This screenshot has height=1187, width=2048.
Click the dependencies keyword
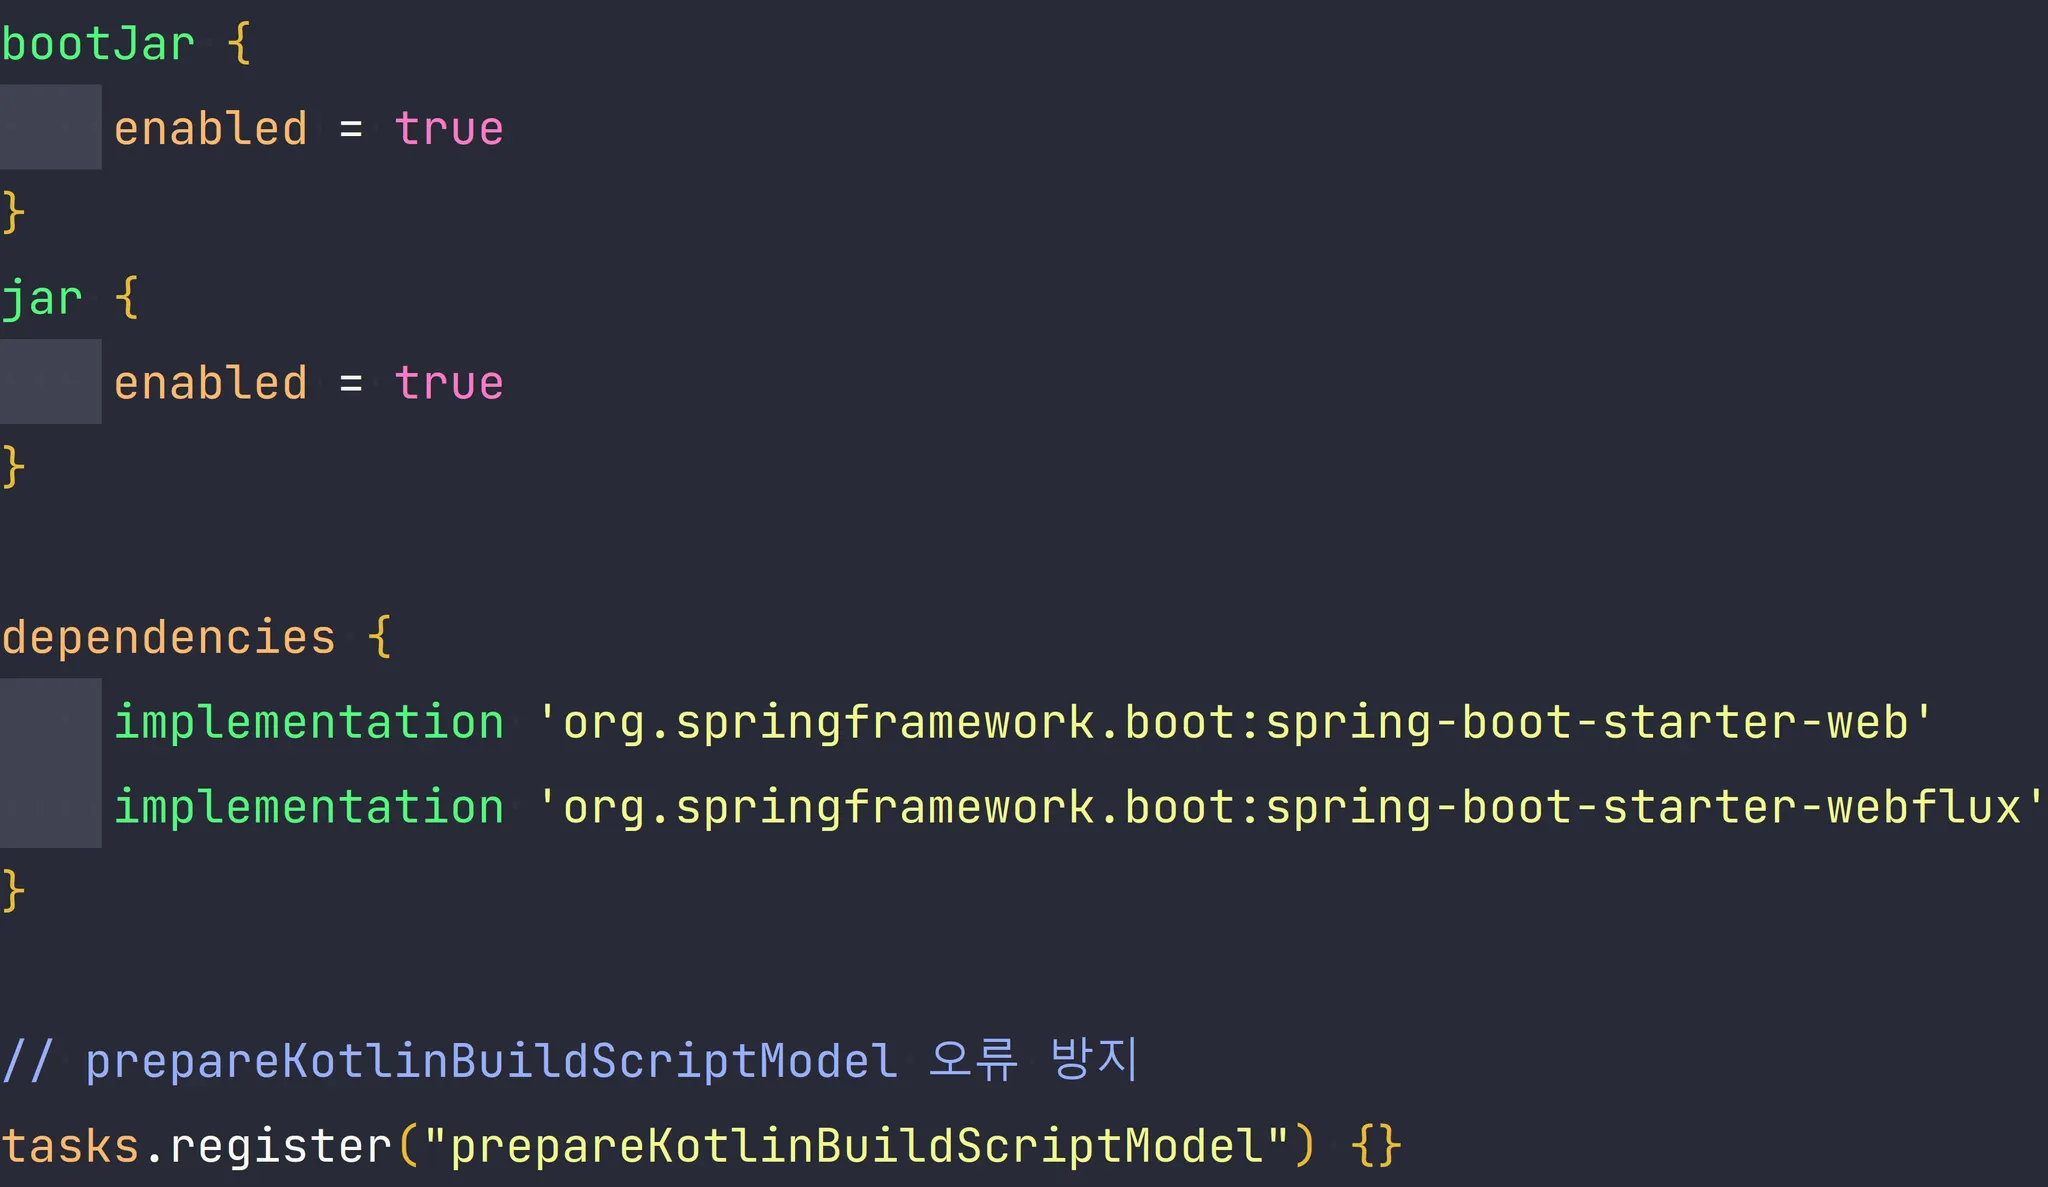pos(168,638)
